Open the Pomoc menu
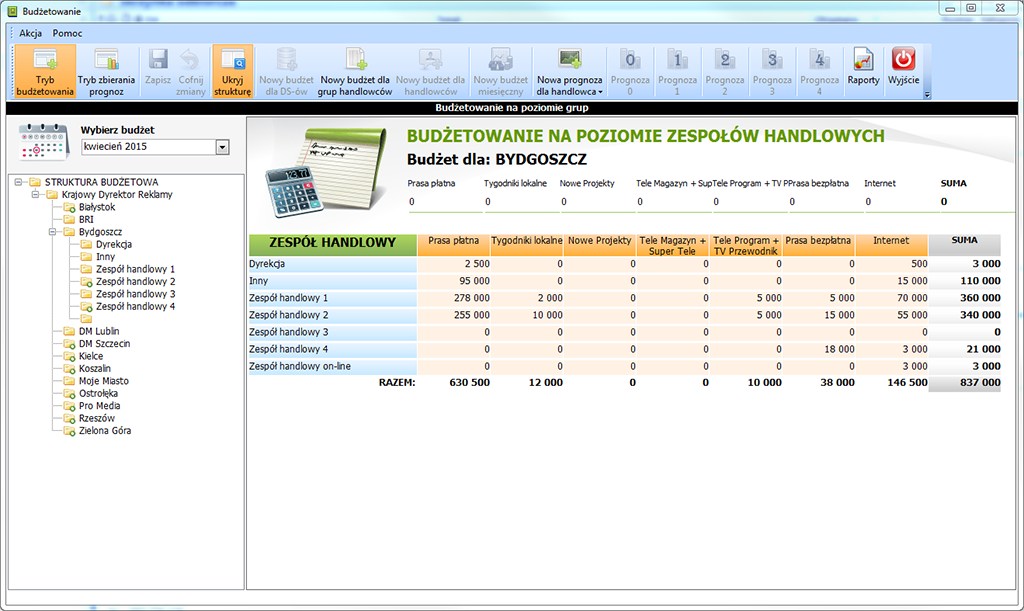Viewport: 1024px width, 611px height. click(x=67, y=33)
